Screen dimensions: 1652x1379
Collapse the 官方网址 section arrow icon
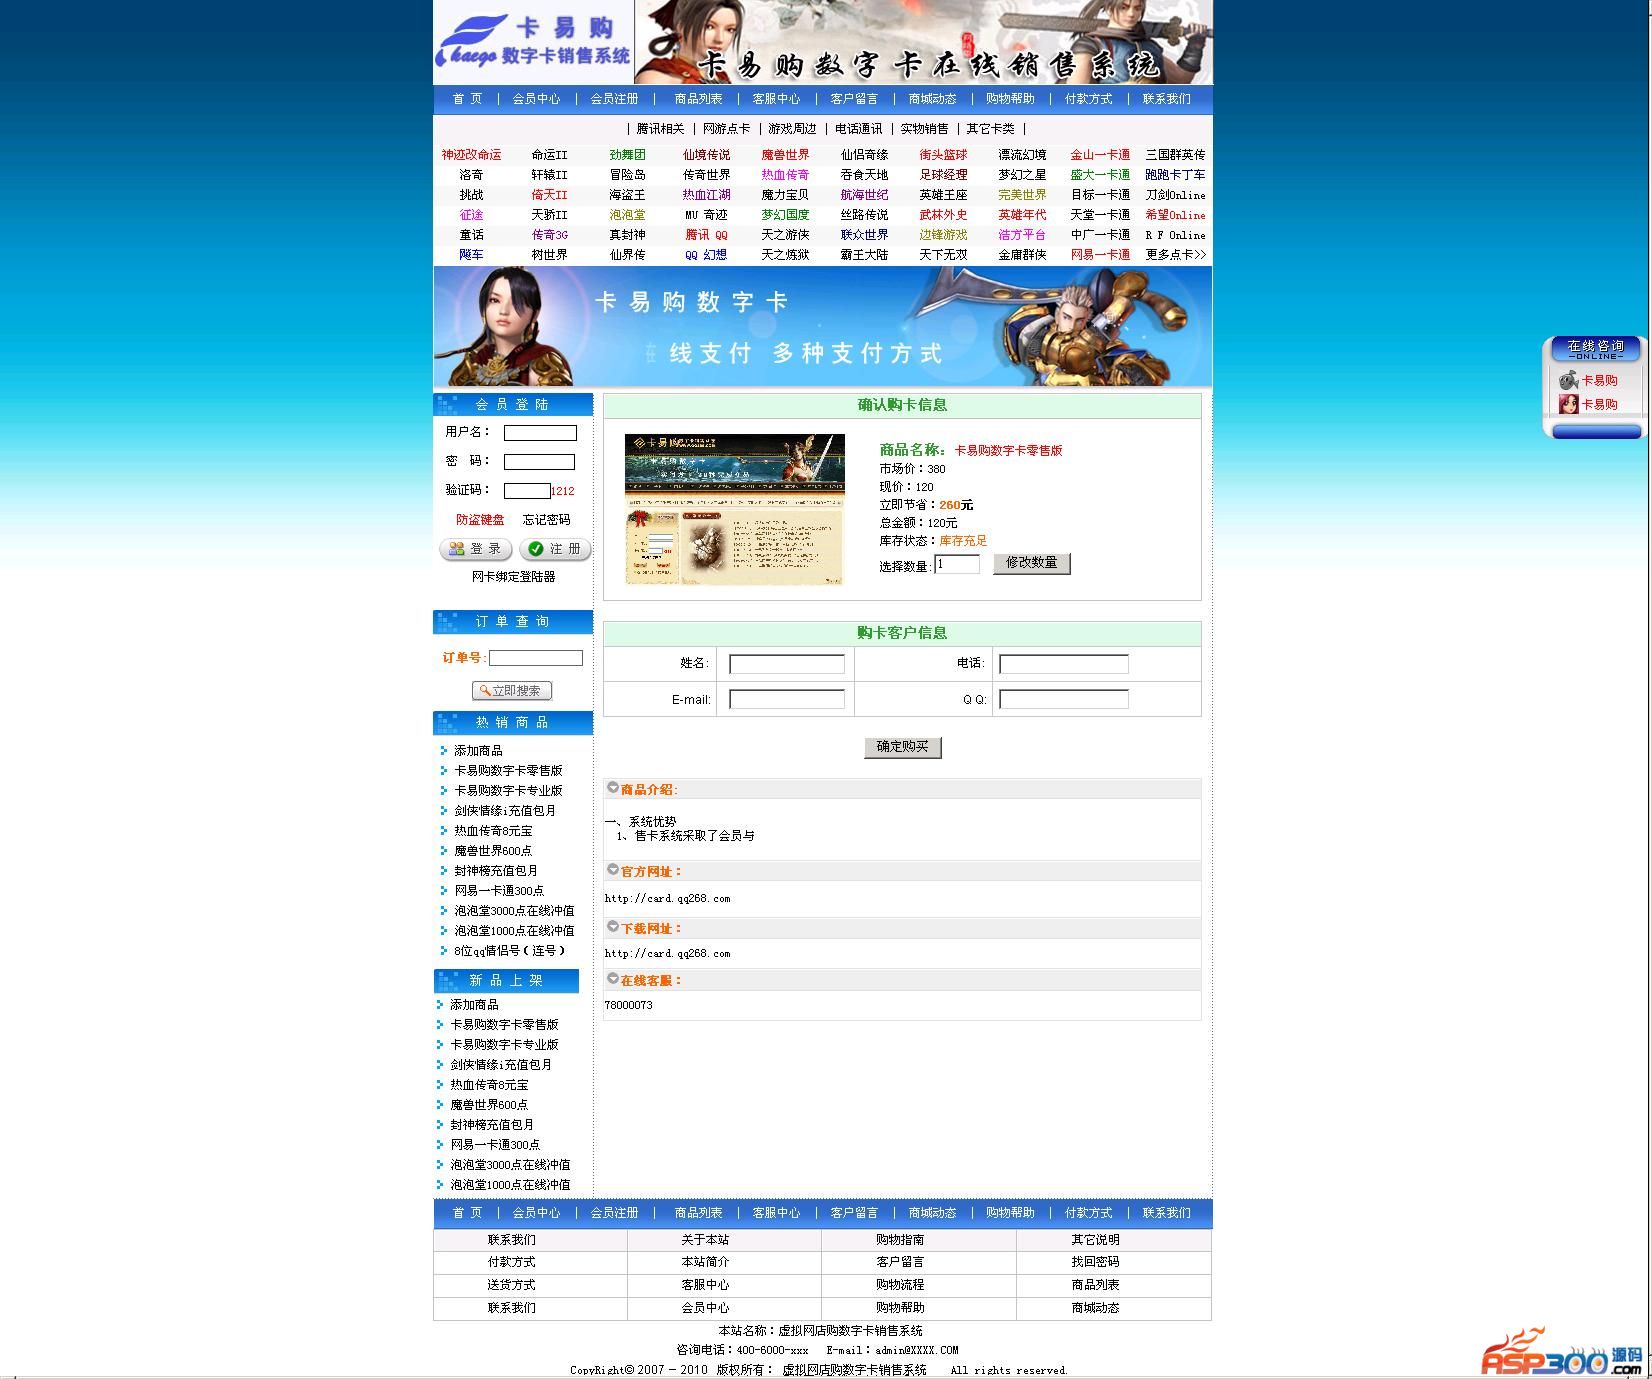tap(613, 870)
